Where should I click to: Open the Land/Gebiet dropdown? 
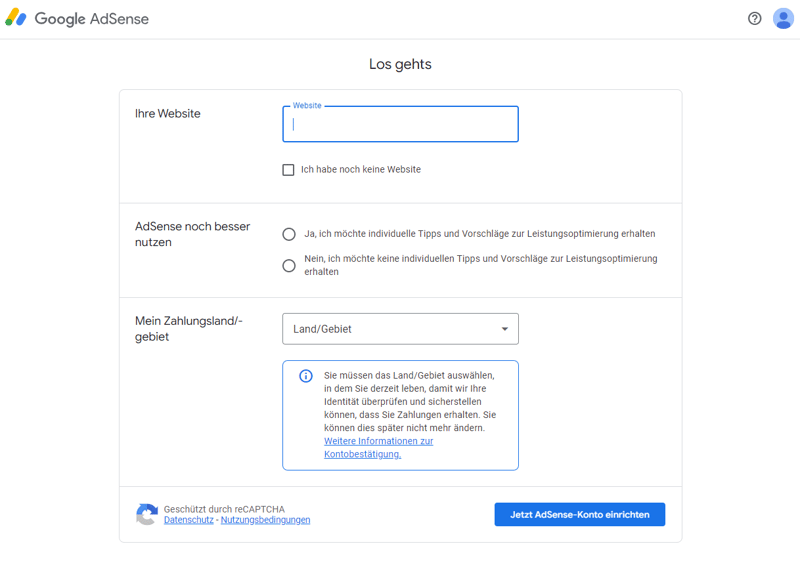(400, 329)
